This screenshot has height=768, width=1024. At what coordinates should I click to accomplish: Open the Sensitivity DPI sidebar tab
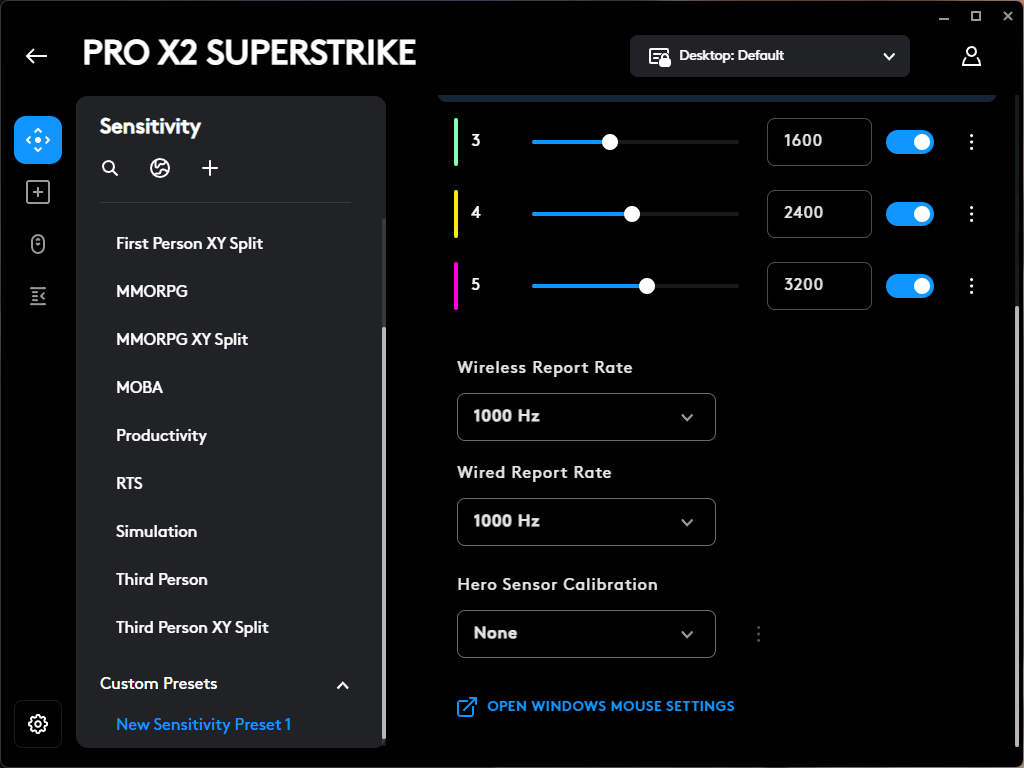coord(38,140)
